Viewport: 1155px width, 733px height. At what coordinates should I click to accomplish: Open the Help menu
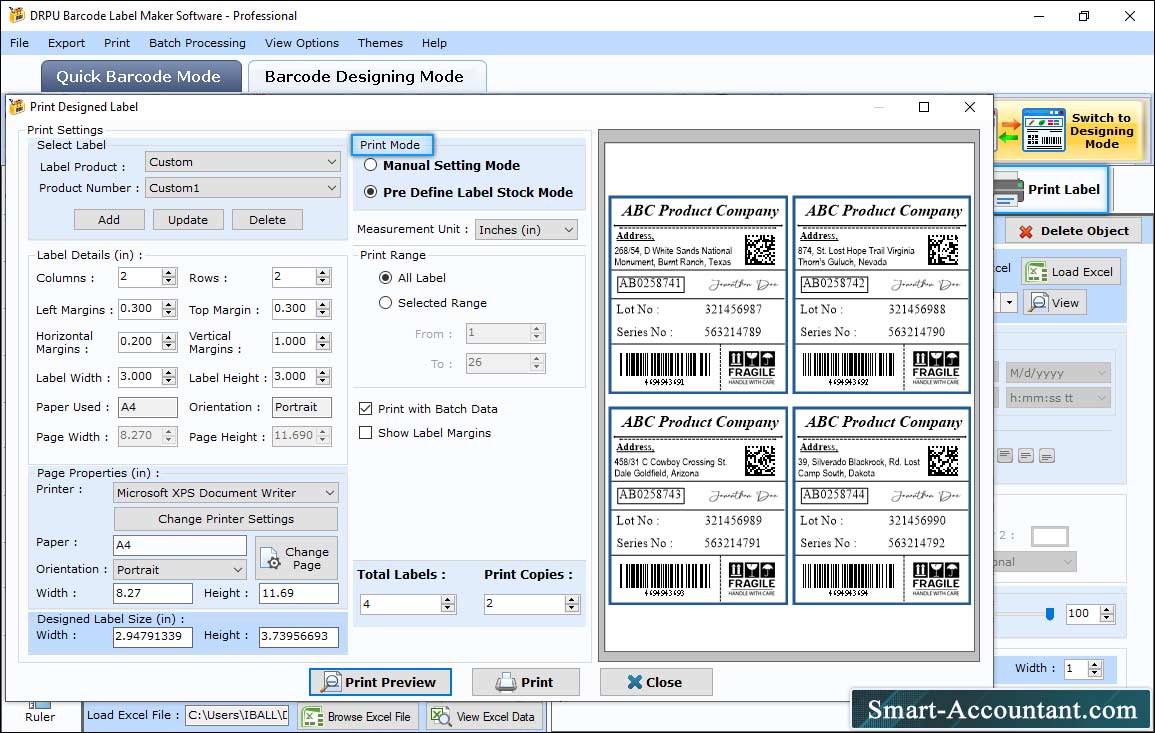click(x=435, y=43)
